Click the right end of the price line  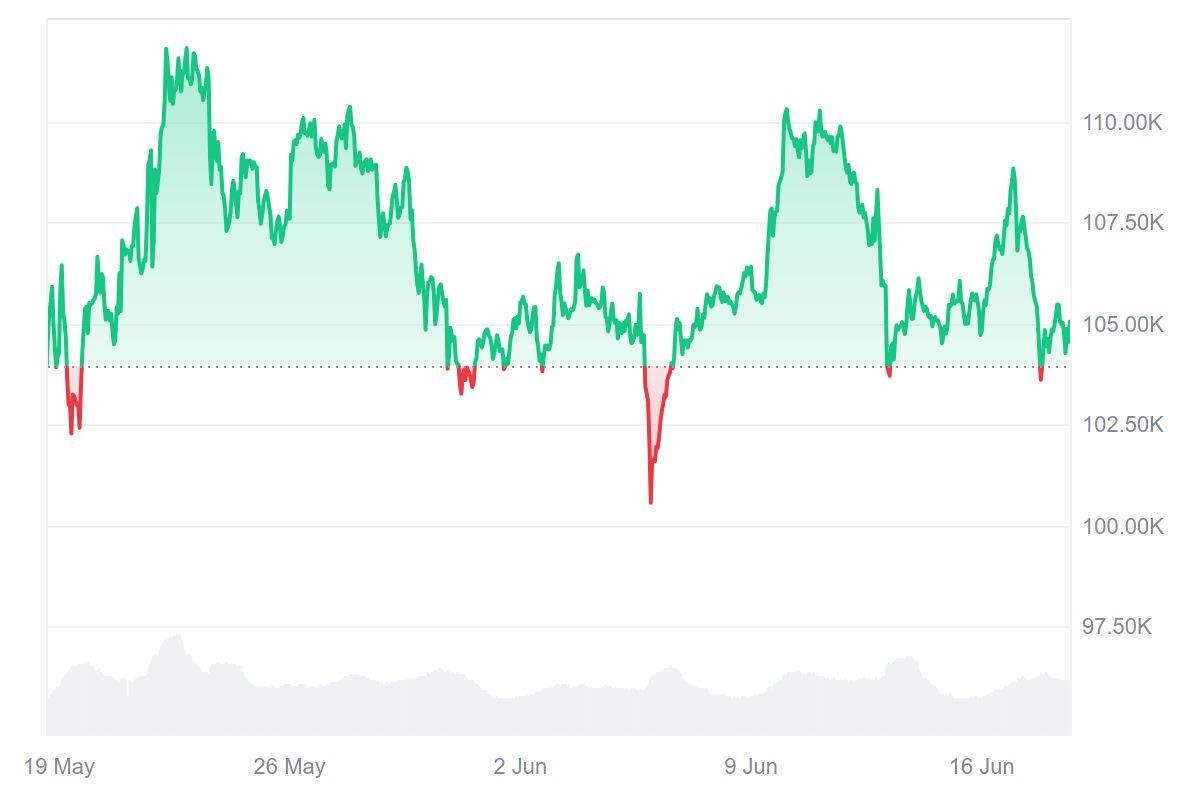(x=1068, y=323)
